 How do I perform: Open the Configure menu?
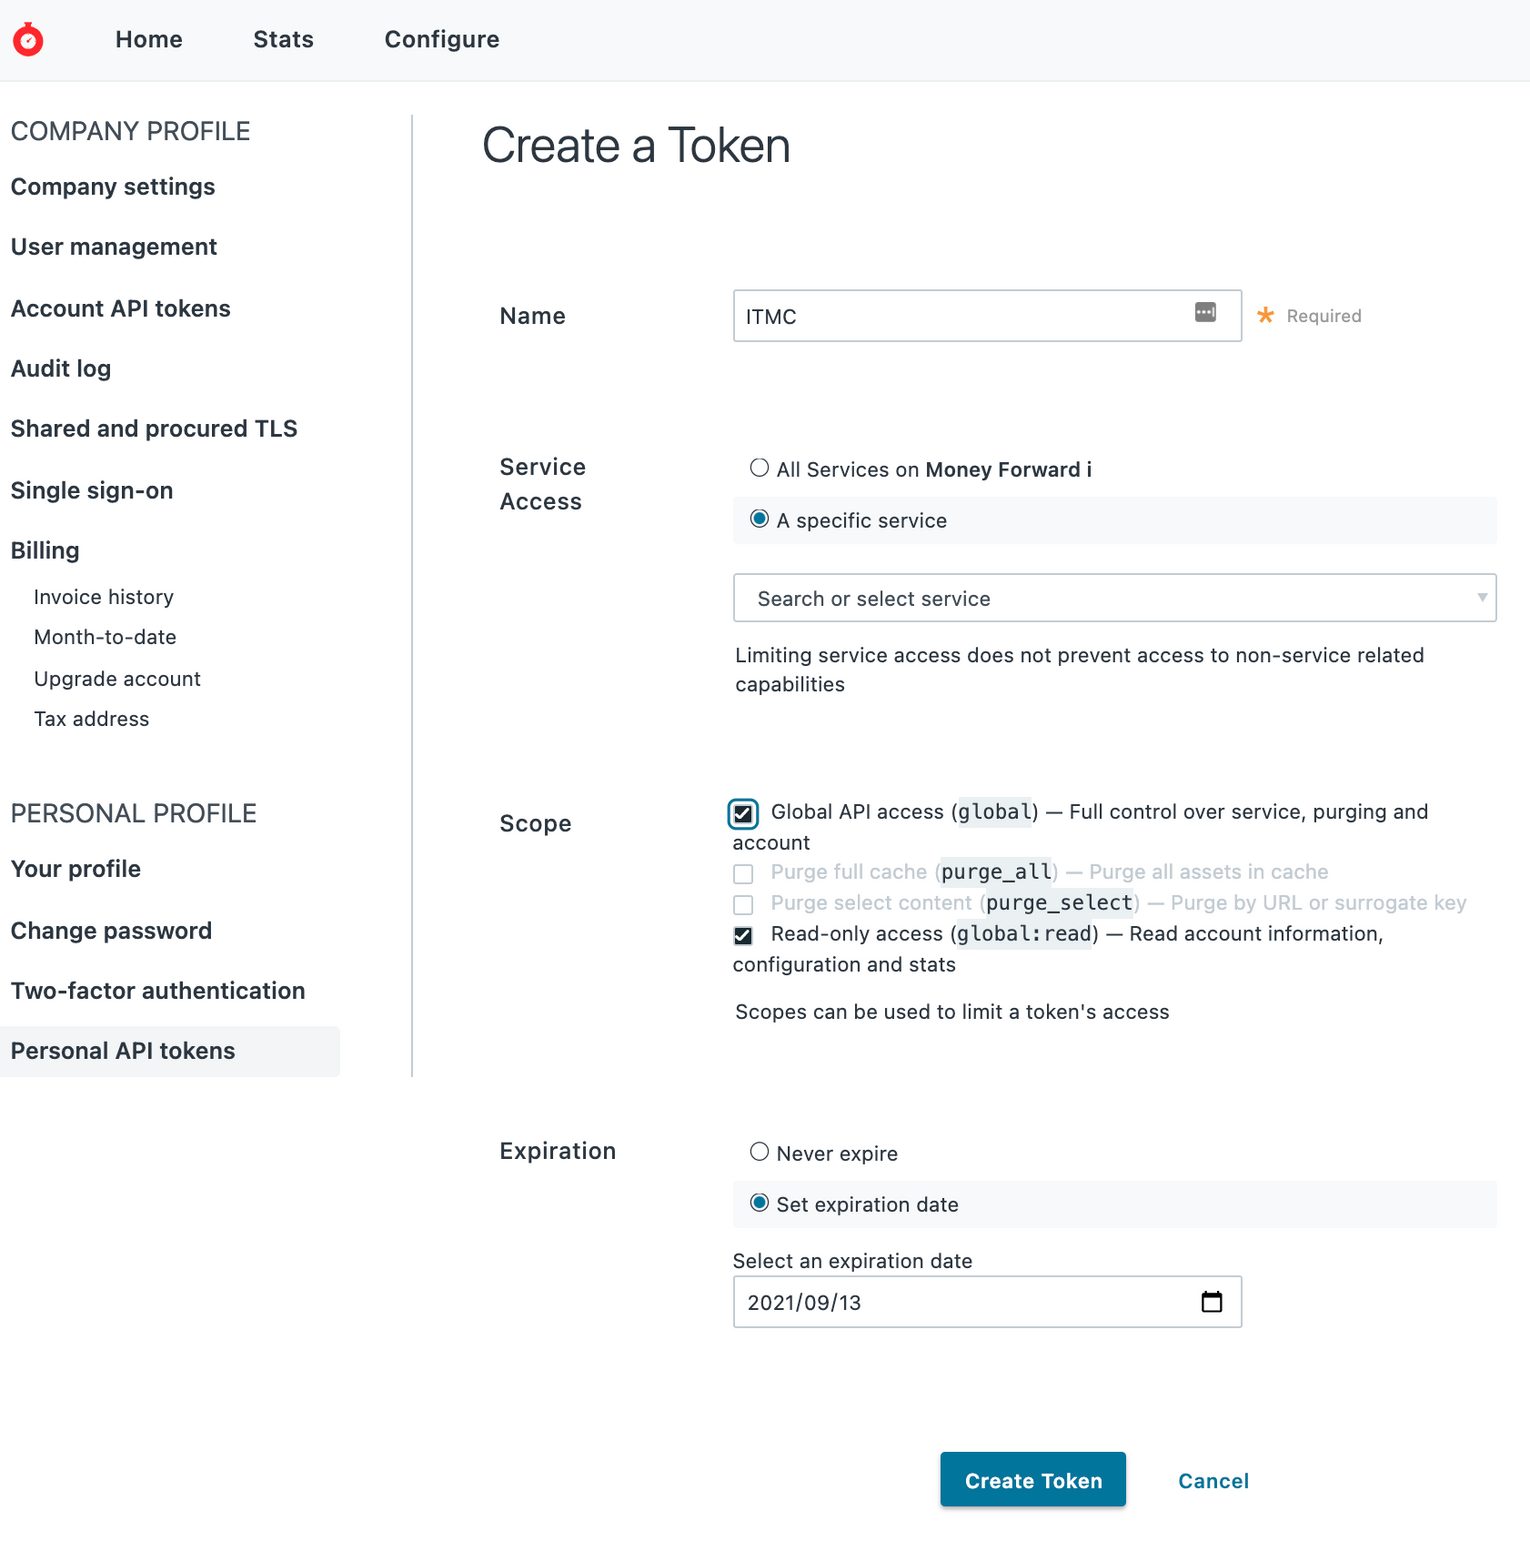pyautogui.click(x=442, y=39)
